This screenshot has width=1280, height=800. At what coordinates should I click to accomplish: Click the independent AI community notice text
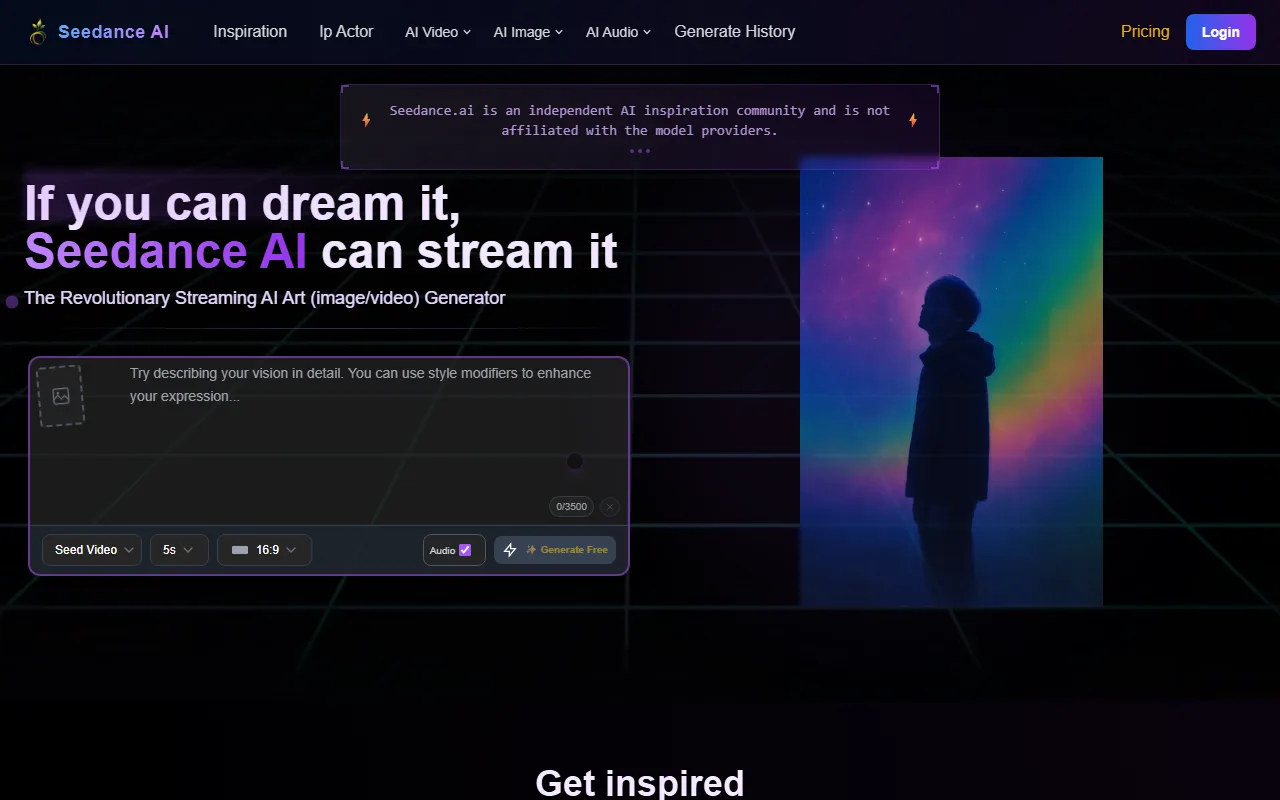[640, 120]
